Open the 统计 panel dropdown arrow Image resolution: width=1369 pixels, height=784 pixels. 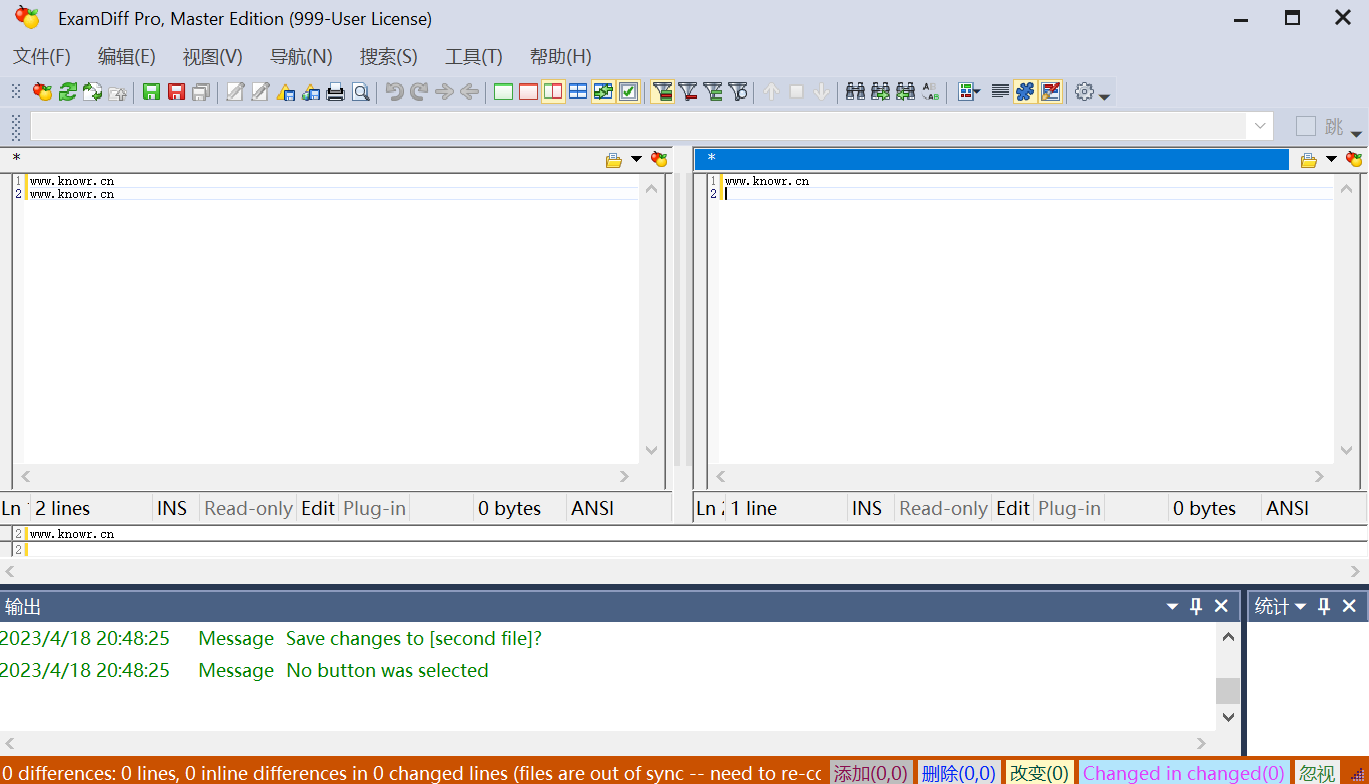[x=1301, y=607]
